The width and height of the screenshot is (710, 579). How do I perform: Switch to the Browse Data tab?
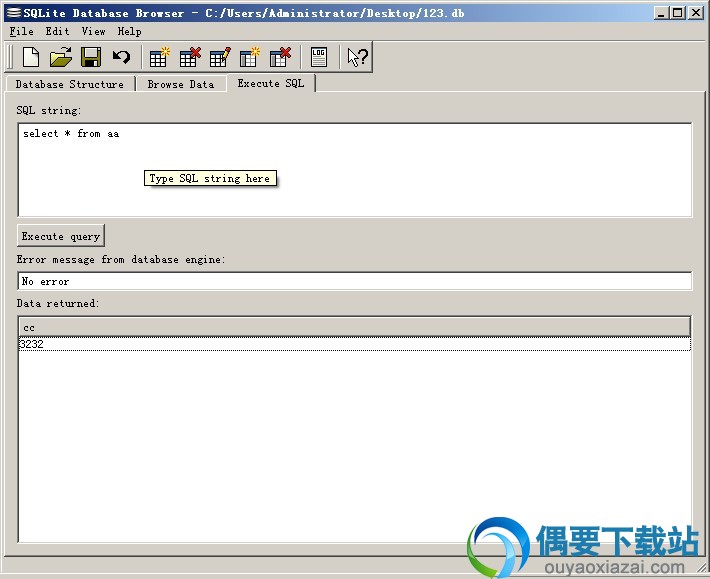tap(181, 84)
